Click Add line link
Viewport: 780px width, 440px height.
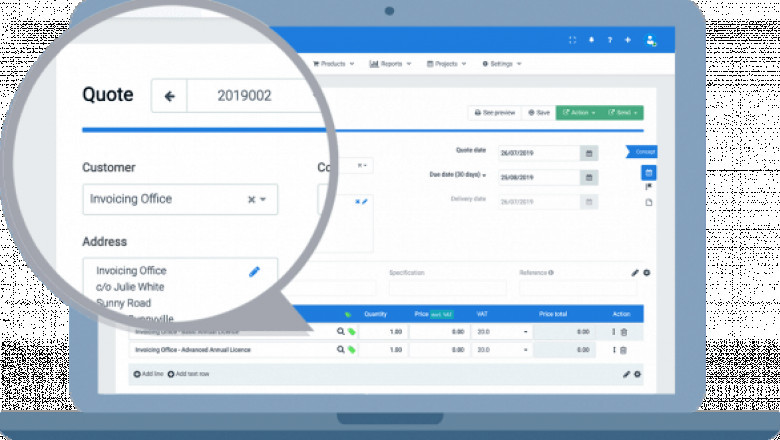tap(148, 374)
